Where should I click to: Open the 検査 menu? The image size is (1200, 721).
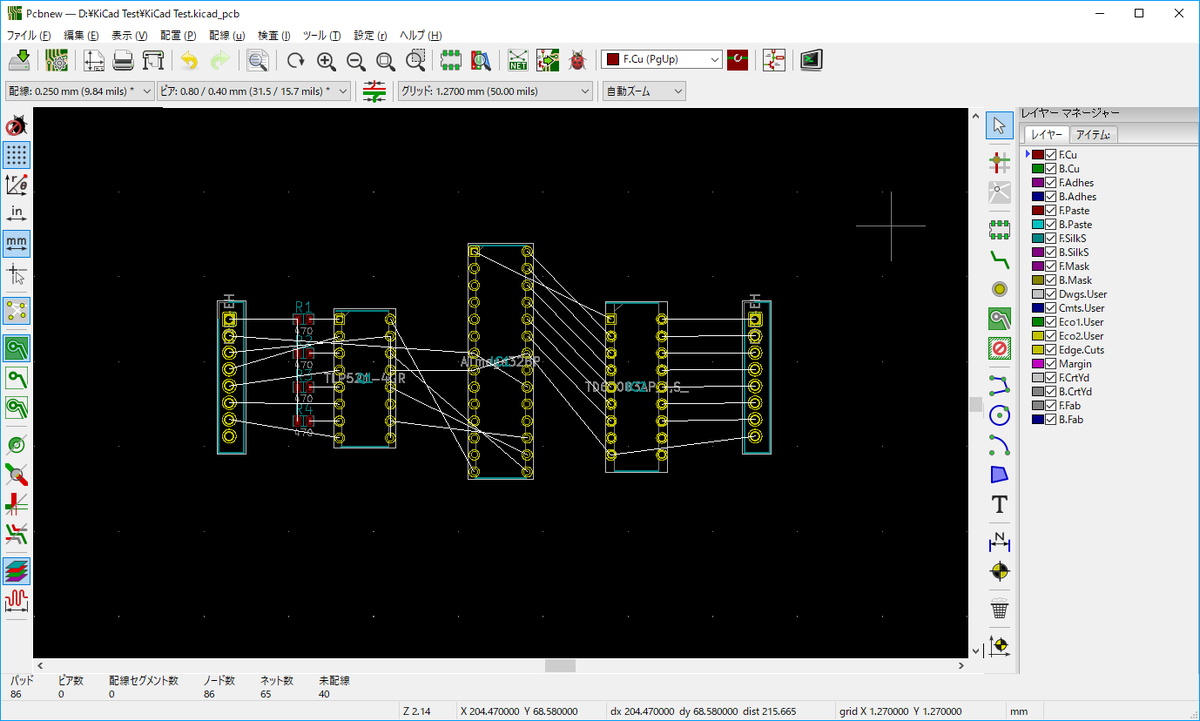pos(274,35)
